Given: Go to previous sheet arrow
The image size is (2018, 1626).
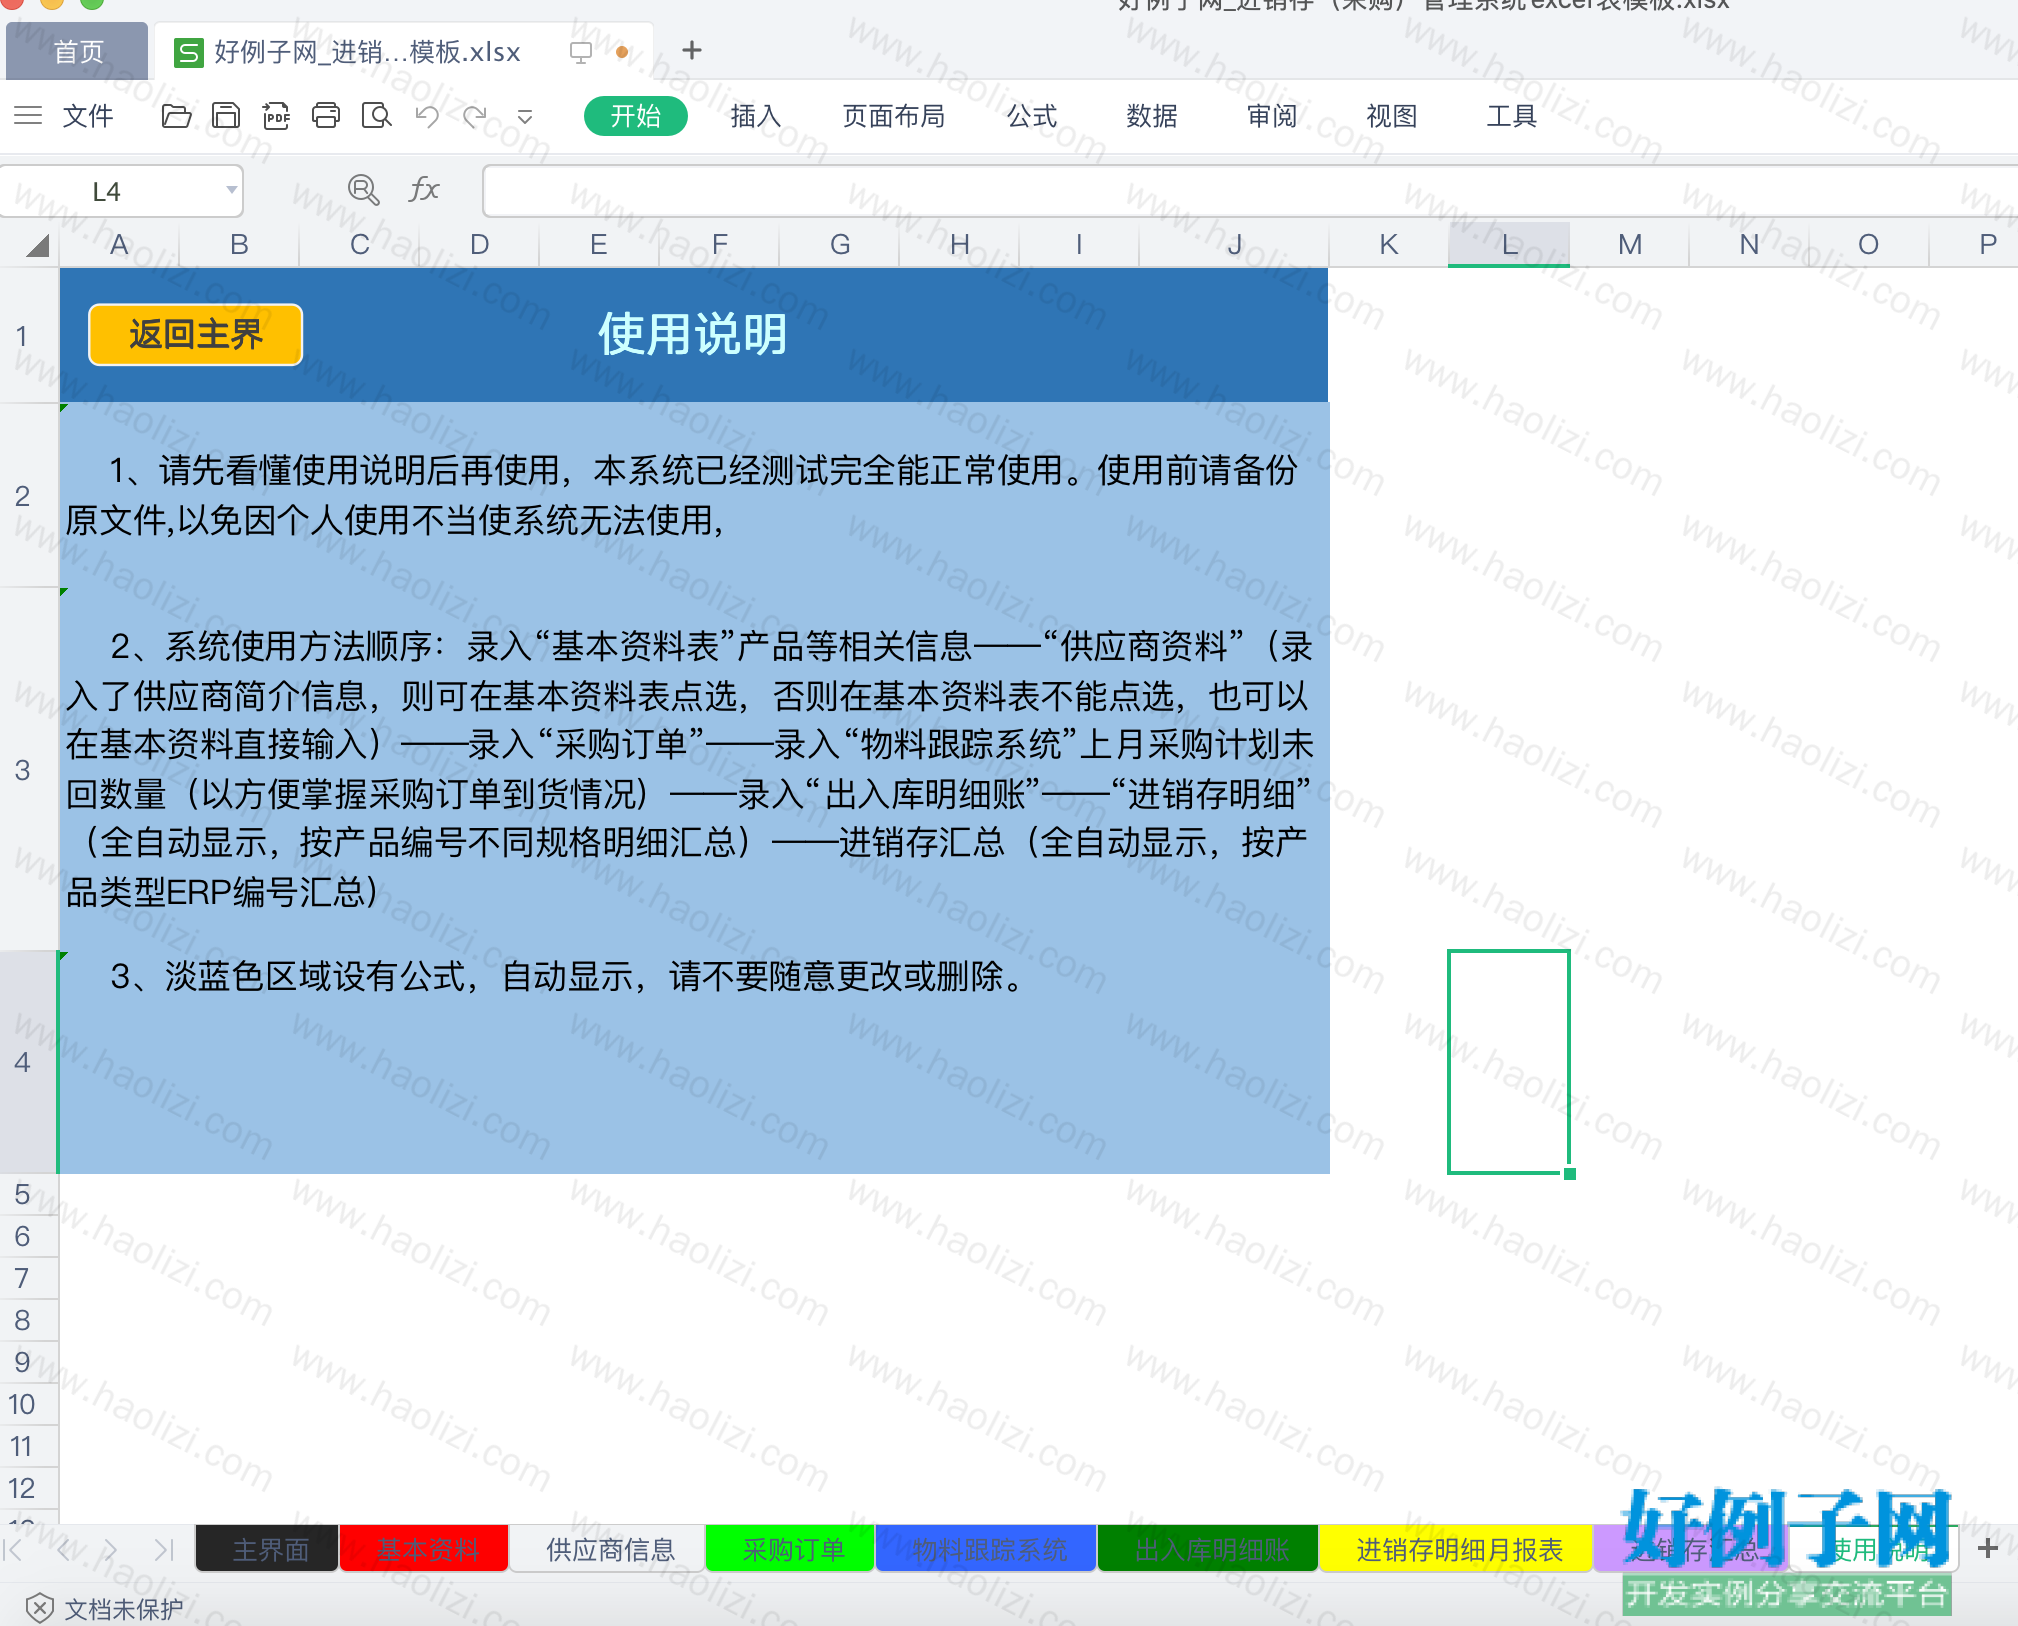Looking at the screenshot, I should pos(65,1550).
